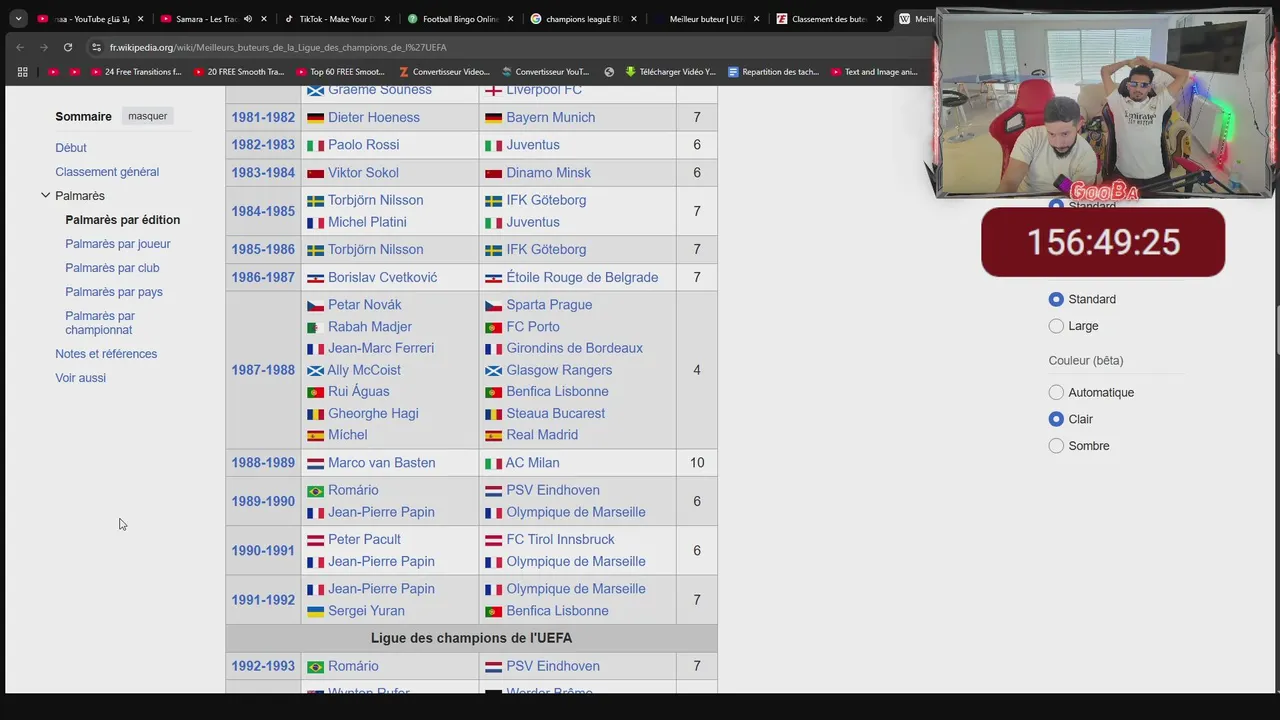1280x720 pixels.
Task: Open the 1992-1993 season link
Action: click(263, 666)
